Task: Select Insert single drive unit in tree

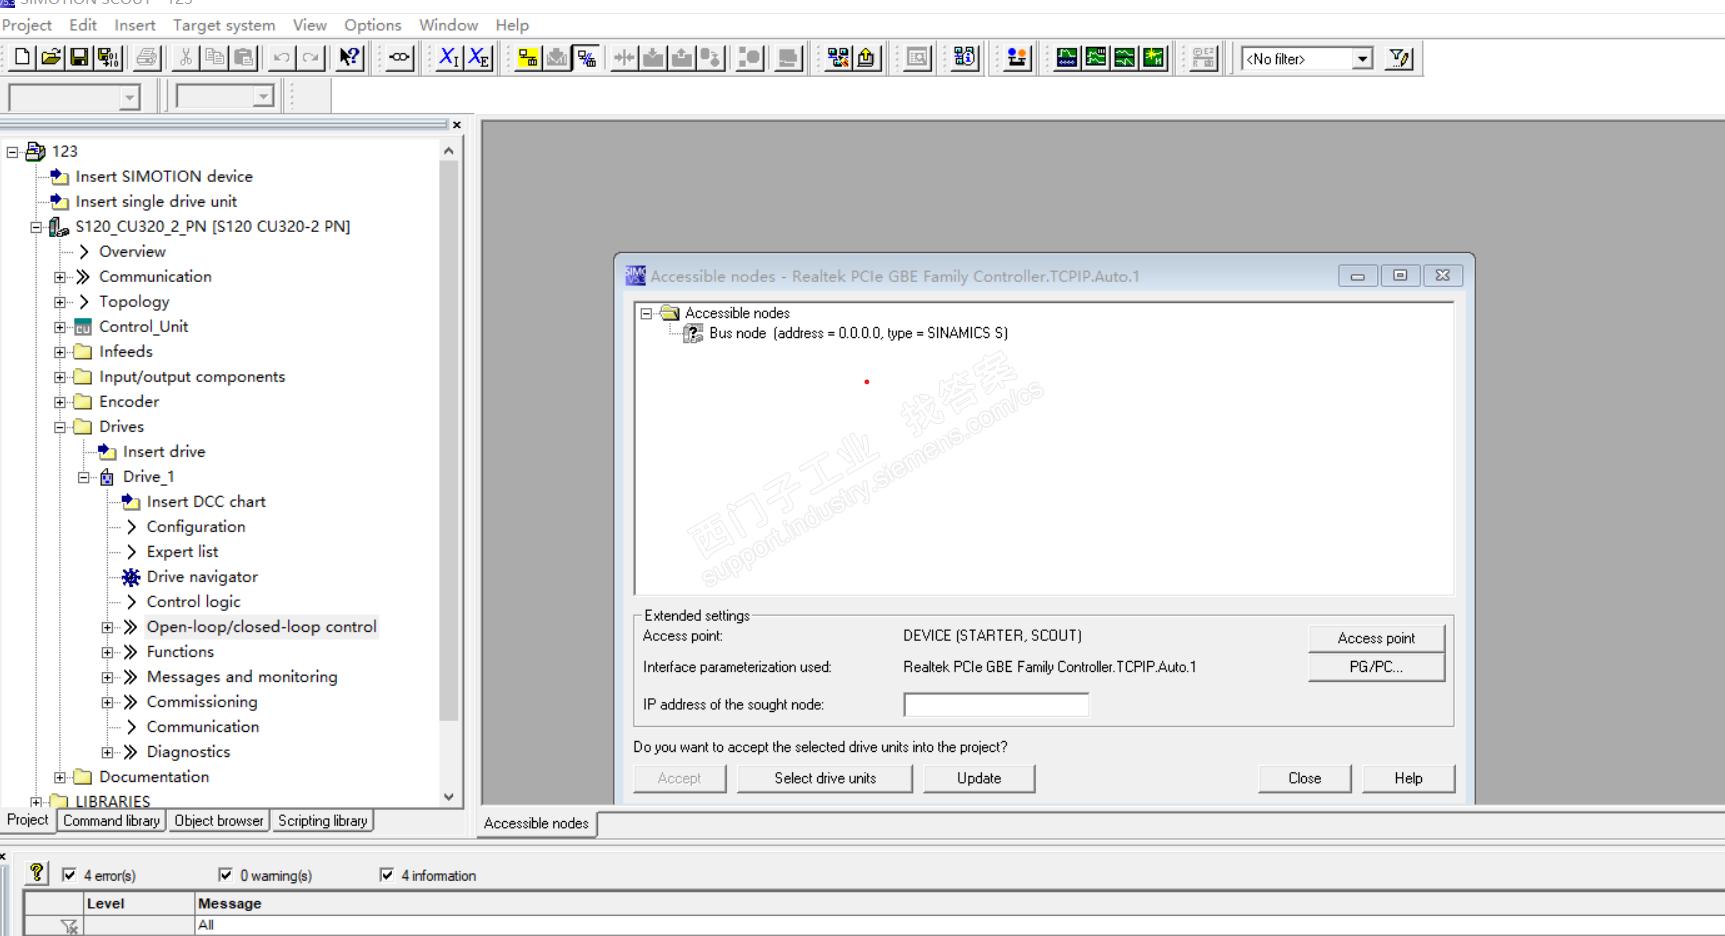Action: 156,202
